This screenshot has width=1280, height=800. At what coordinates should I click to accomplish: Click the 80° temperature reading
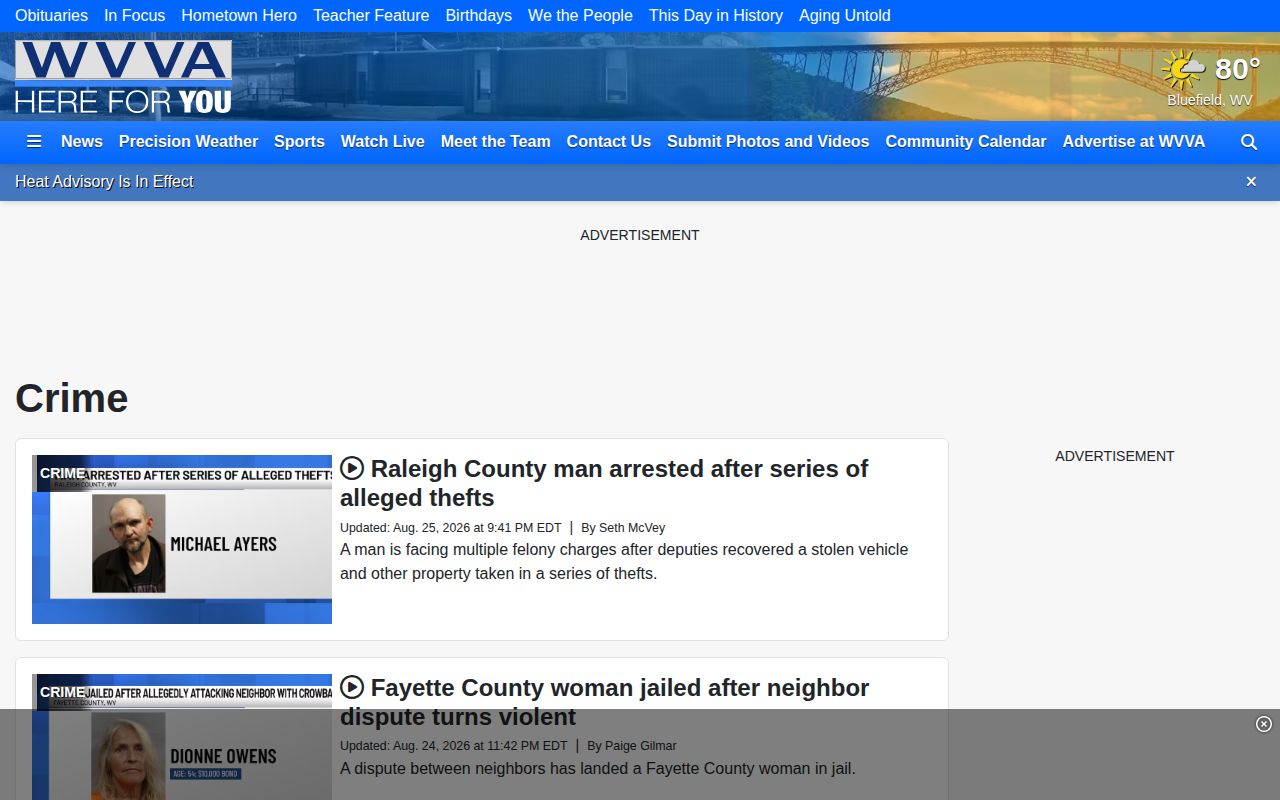point(1237,69)
